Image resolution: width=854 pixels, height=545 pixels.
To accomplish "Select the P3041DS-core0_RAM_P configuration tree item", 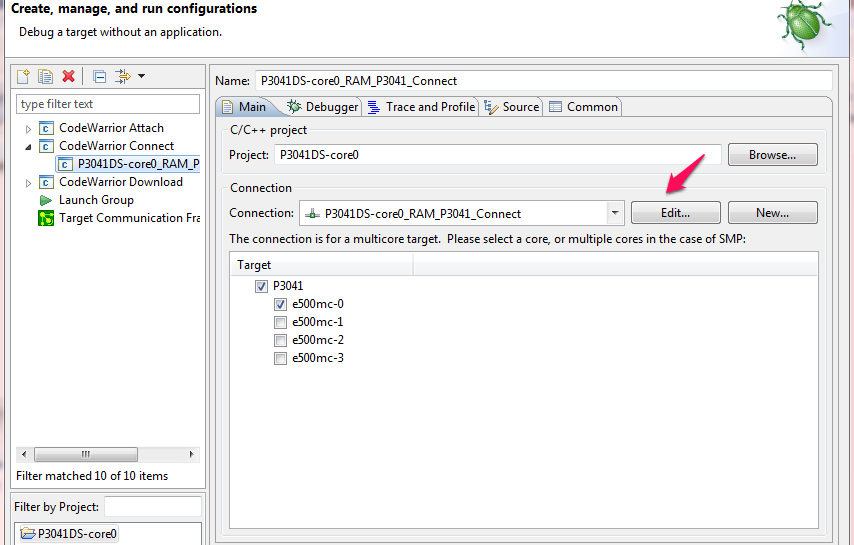I will 138,164.
